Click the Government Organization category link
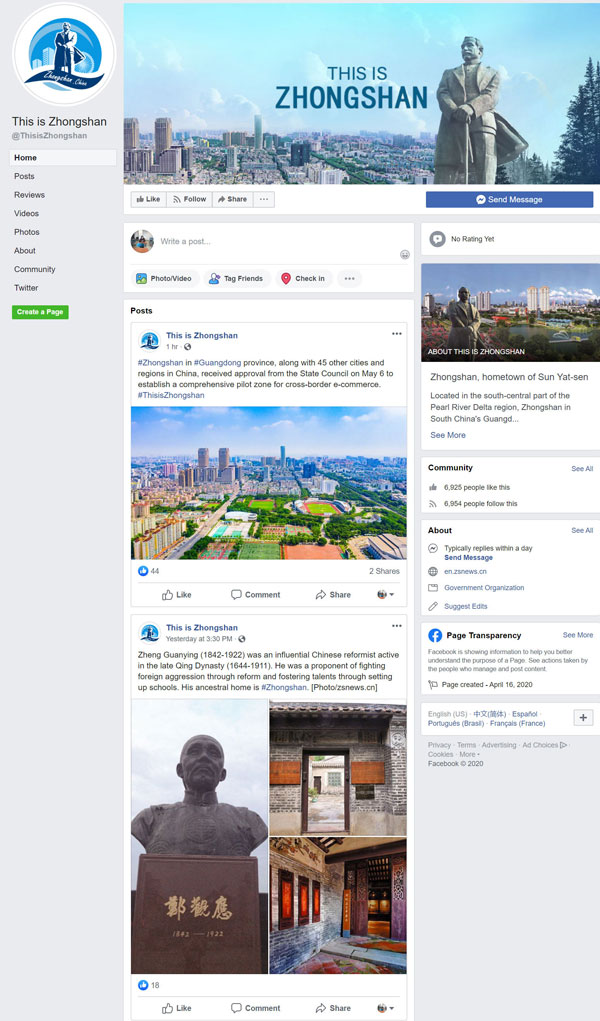The height and width of the screenshot is (1021, 600). (x=484, y=588)
